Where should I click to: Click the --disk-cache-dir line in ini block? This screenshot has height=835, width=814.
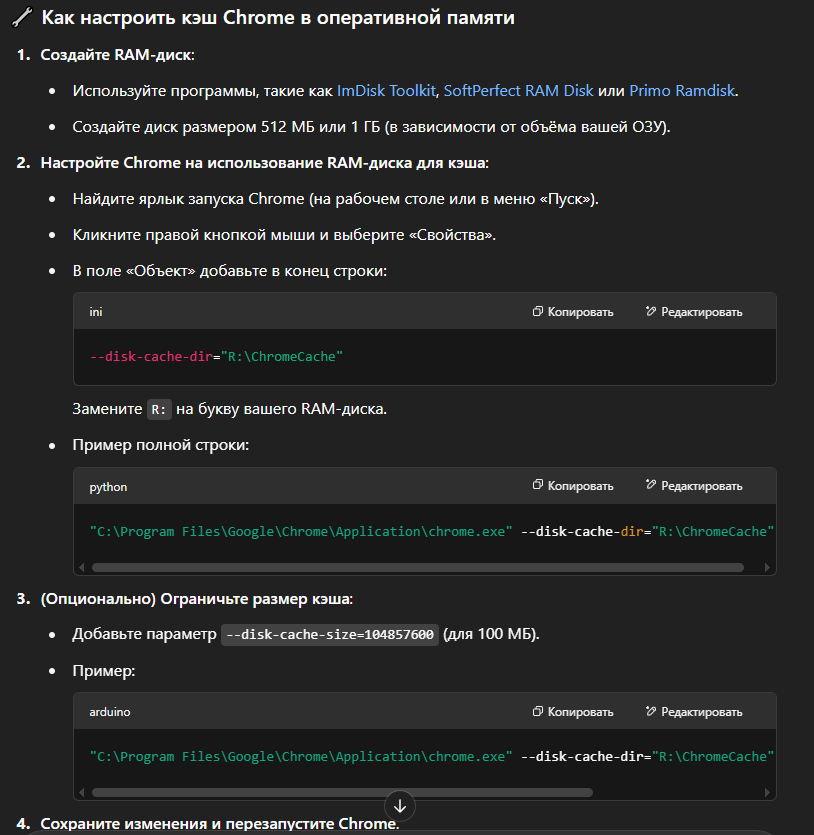(x=216, y=356)
